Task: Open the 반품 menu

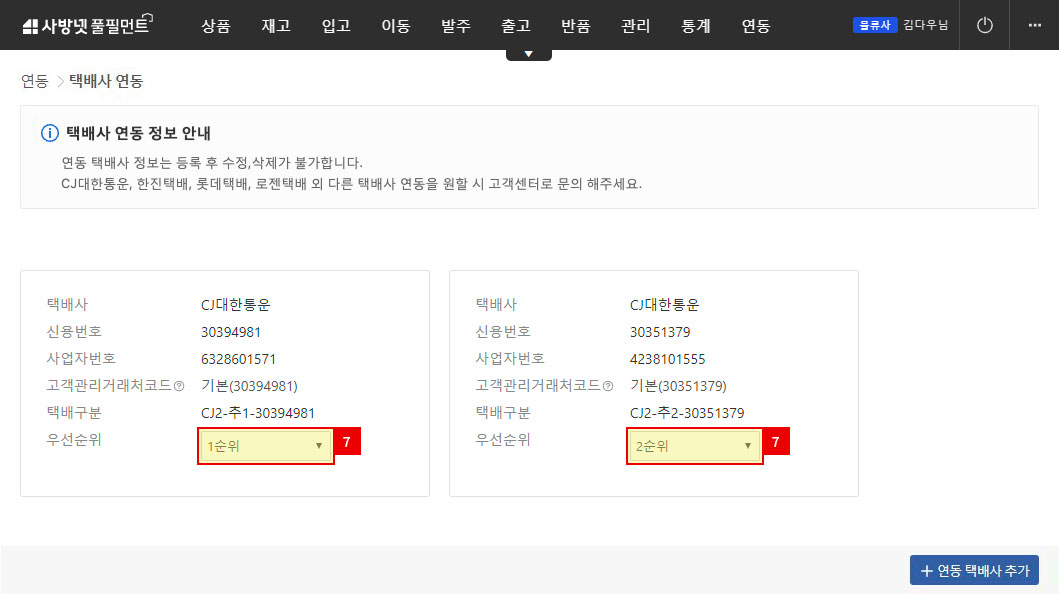Action: point(575,26)
